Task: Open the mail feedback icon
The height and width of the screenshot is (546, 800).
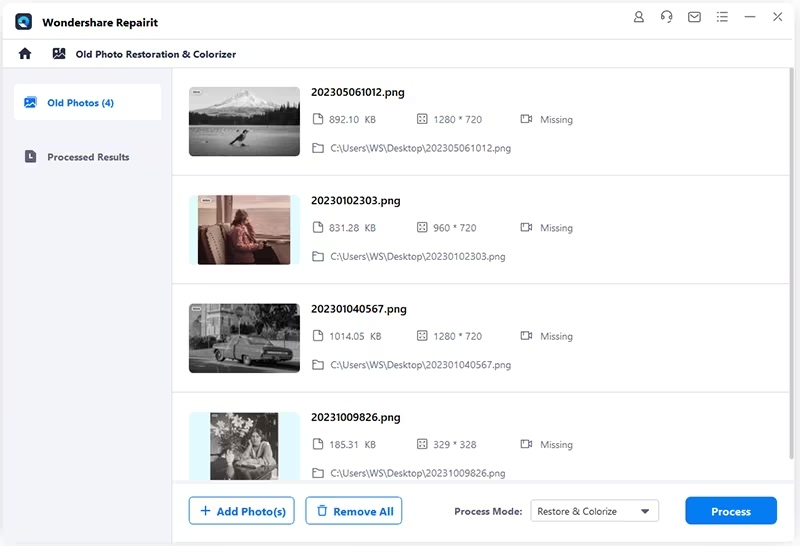Action: 694,18
